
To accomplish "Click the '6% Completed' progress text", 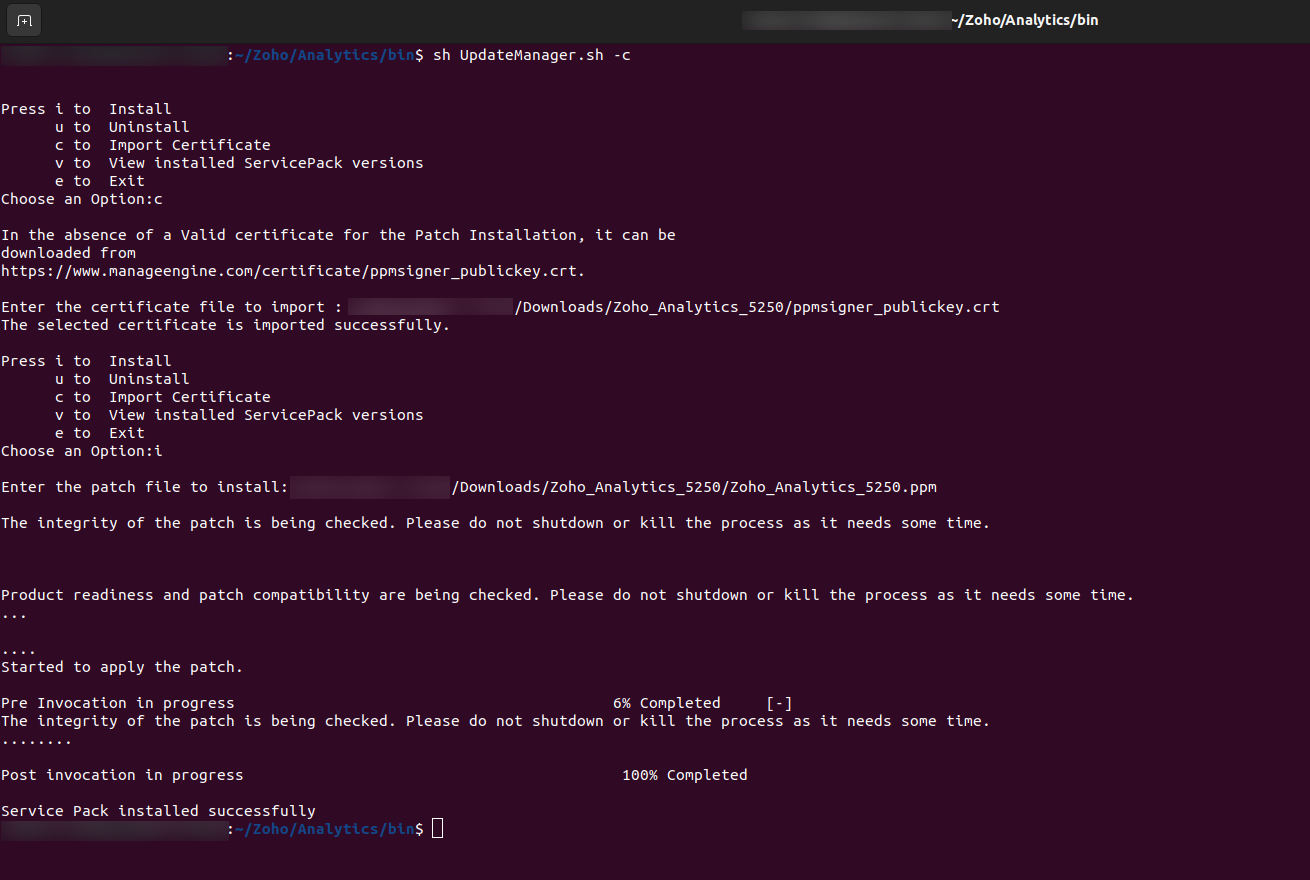I will (667, 703).
